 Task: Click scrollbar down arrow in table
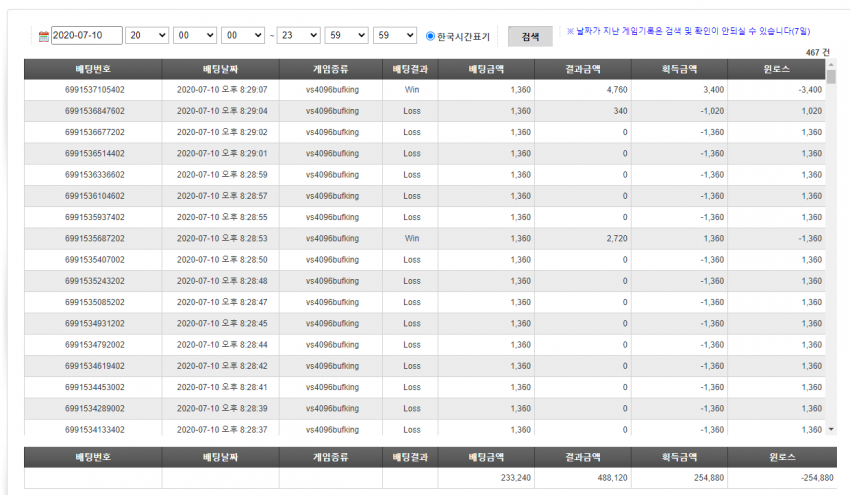(831, 429)
